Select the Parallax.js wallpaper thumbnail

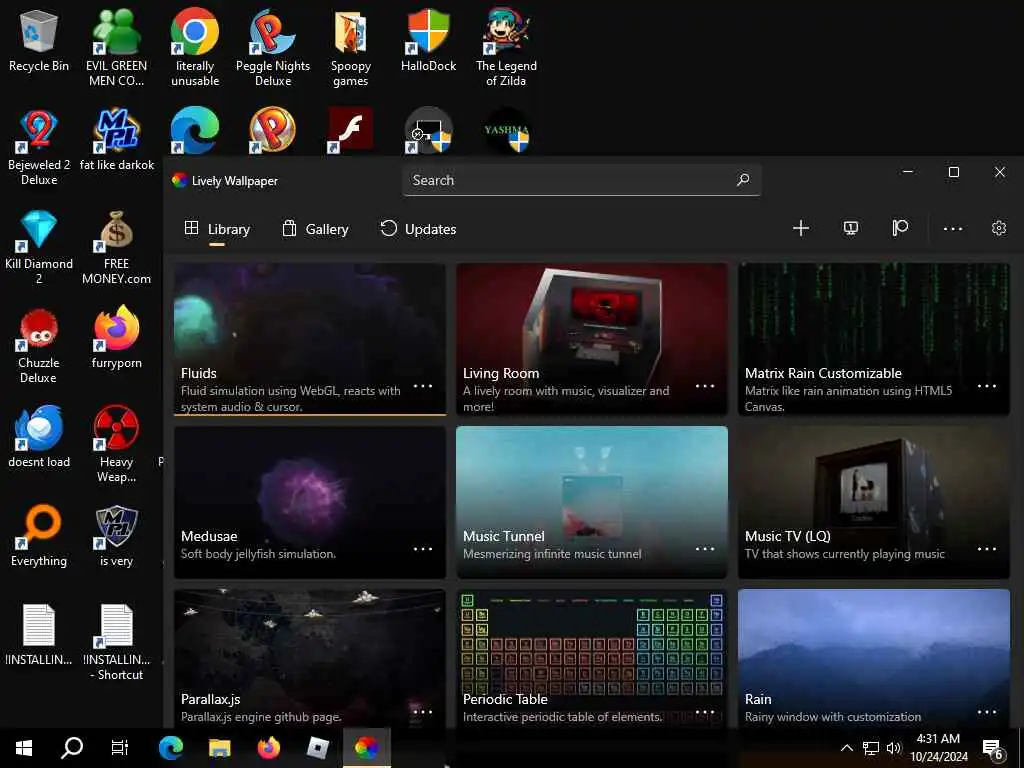point(310,658)
